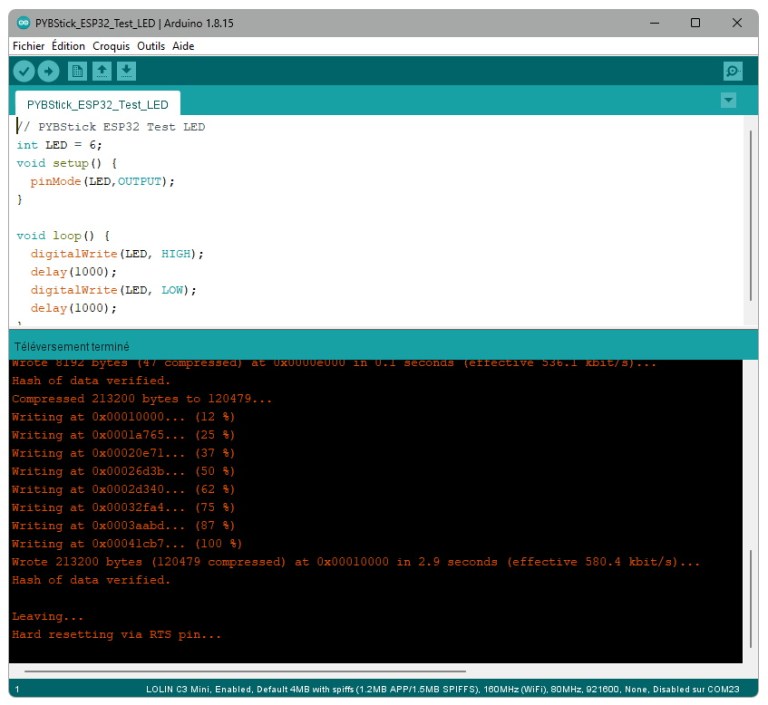Image resolution: width=768 pixels, height=705 pixels.
Task: Open the Serial Monitor magnifier icon
Action: [733, 71]
